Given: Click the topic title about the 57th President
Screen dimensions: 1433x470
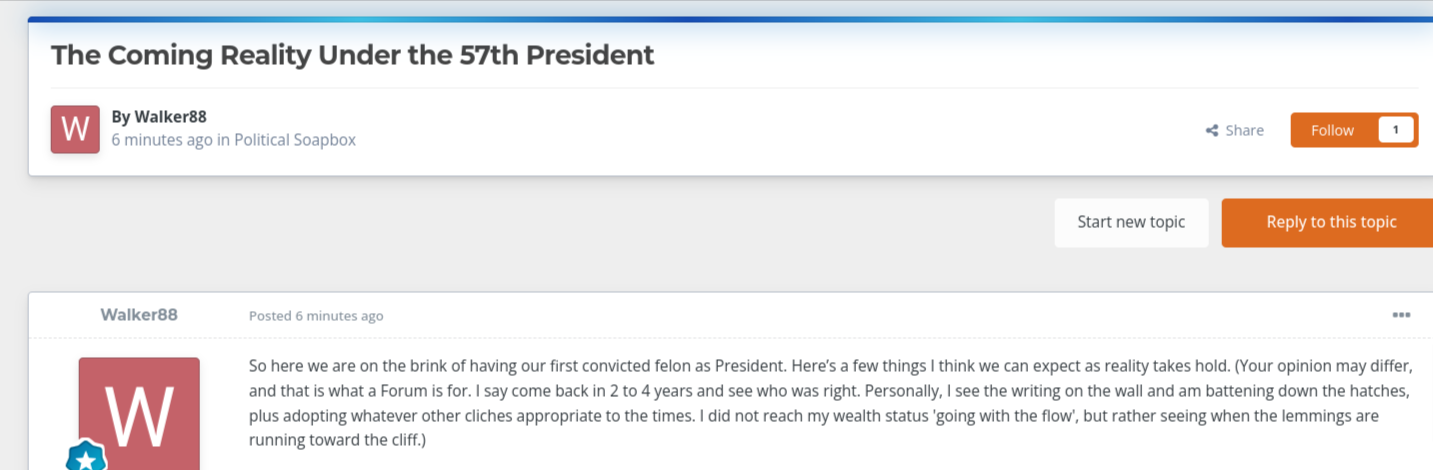Looking at the screenshot, I should tap(352, 54).
